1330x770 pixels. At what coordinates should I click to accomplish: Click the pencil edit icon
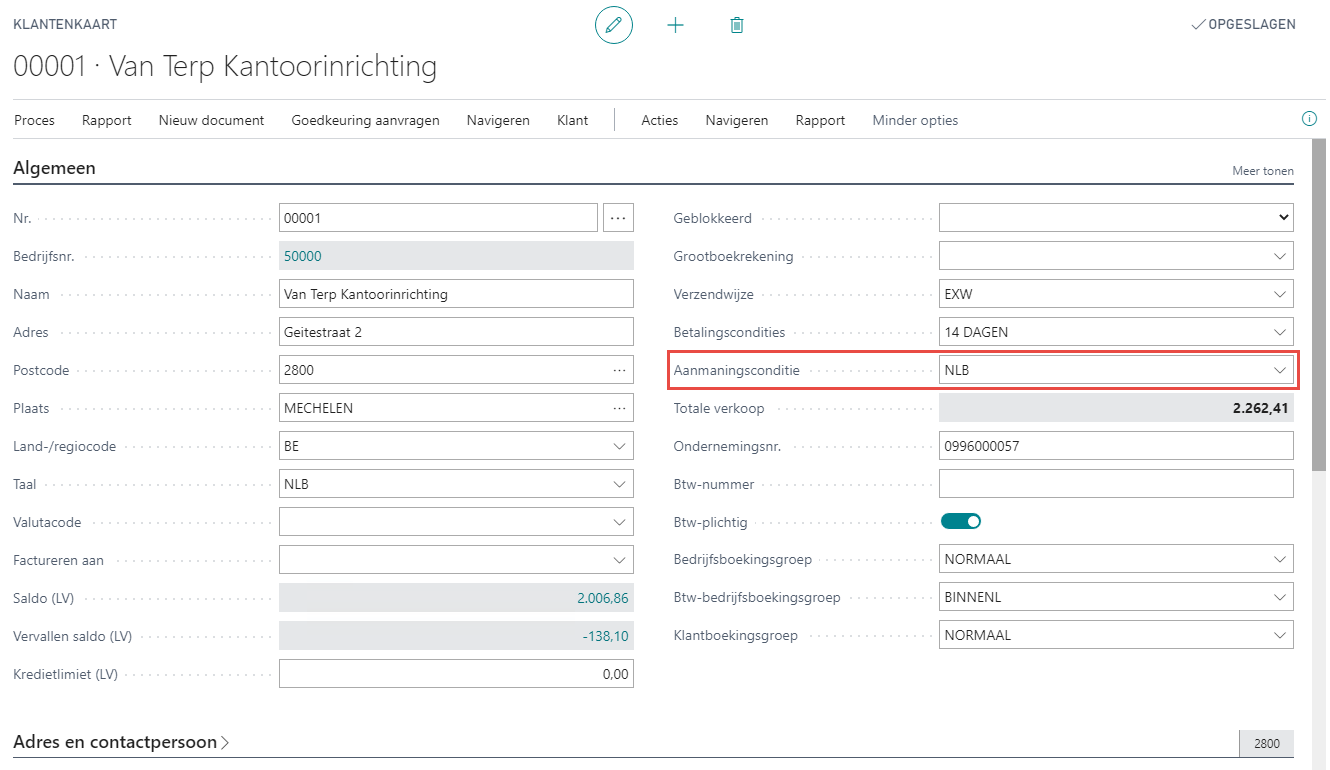(613, 25)
